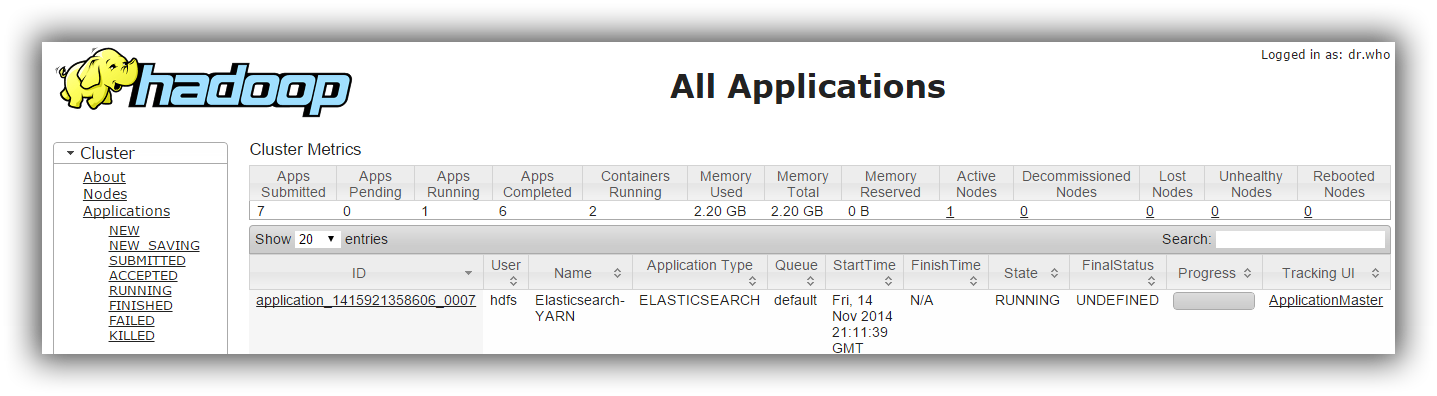The image size is (1437, 396).
Task: Focus the Search input field
Action: point(1300,240)
